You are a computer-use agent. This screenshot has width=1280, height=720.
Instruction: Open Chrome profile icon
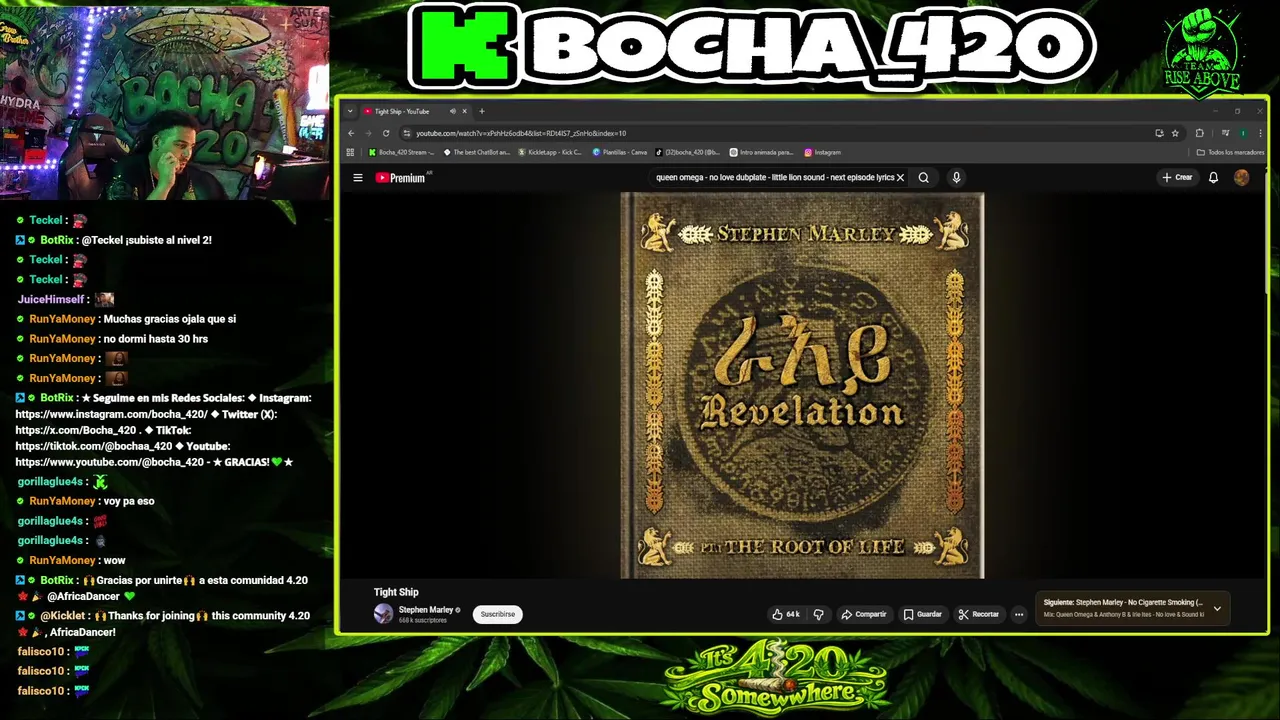[1242, 133]
